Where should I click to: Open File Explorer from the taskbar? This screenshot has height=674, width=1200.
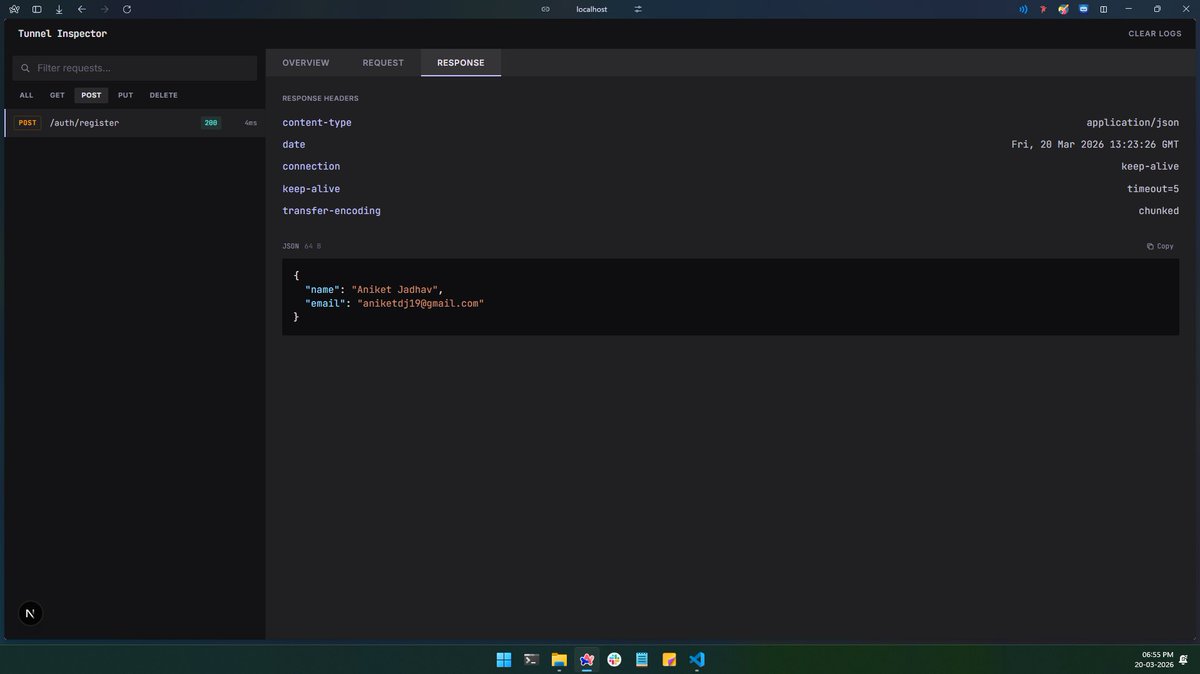559,660
